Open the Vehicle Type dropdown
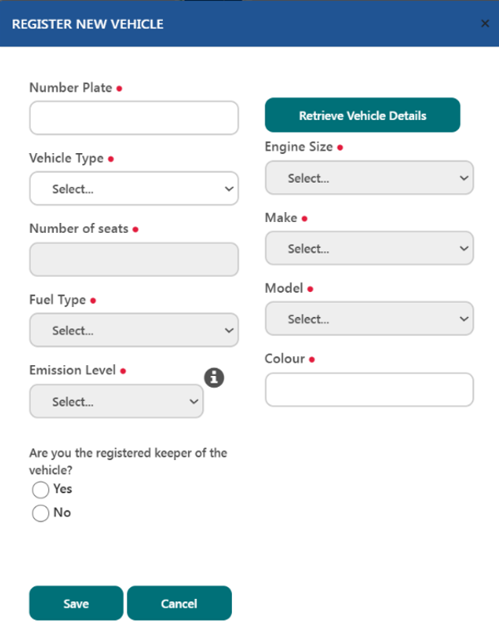This screenshot has height=638, width=499. 134,188
